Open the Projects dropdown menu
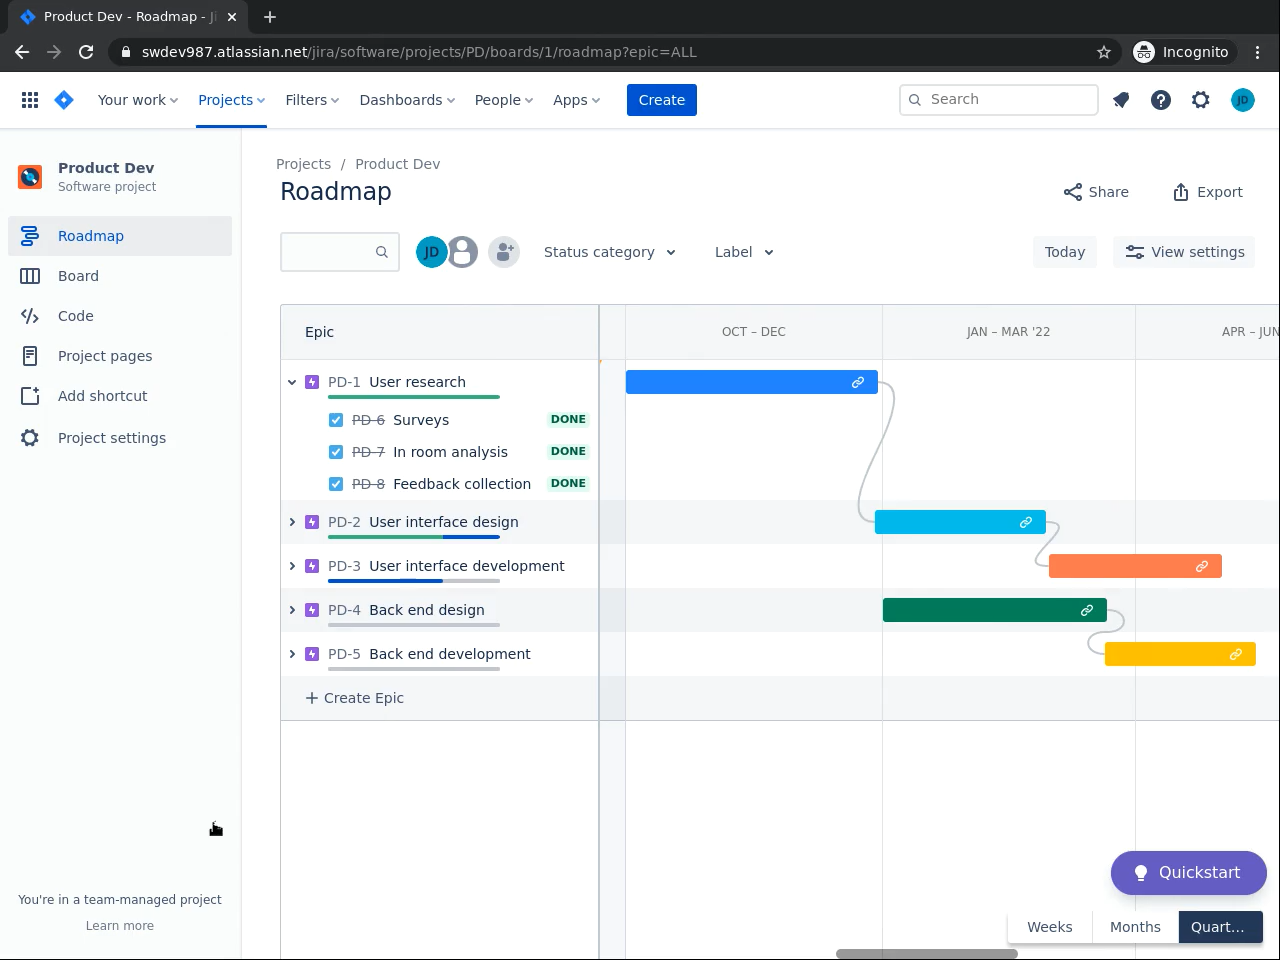The width and height of the screenshot is (1280, 960). [231, 100]
